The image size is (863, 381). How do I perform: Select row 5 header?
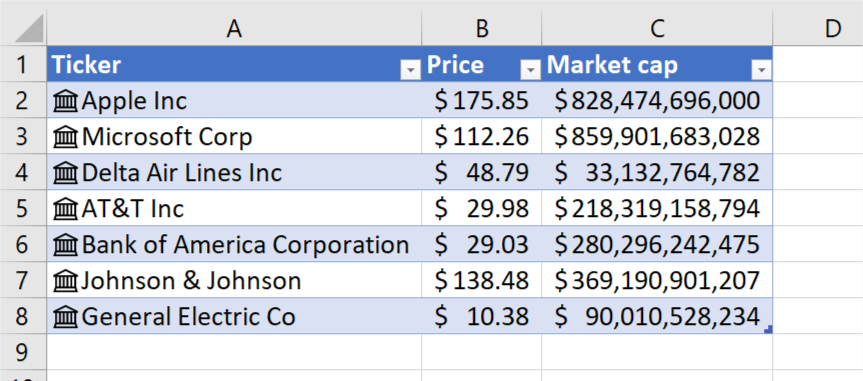tap(22, 209)
